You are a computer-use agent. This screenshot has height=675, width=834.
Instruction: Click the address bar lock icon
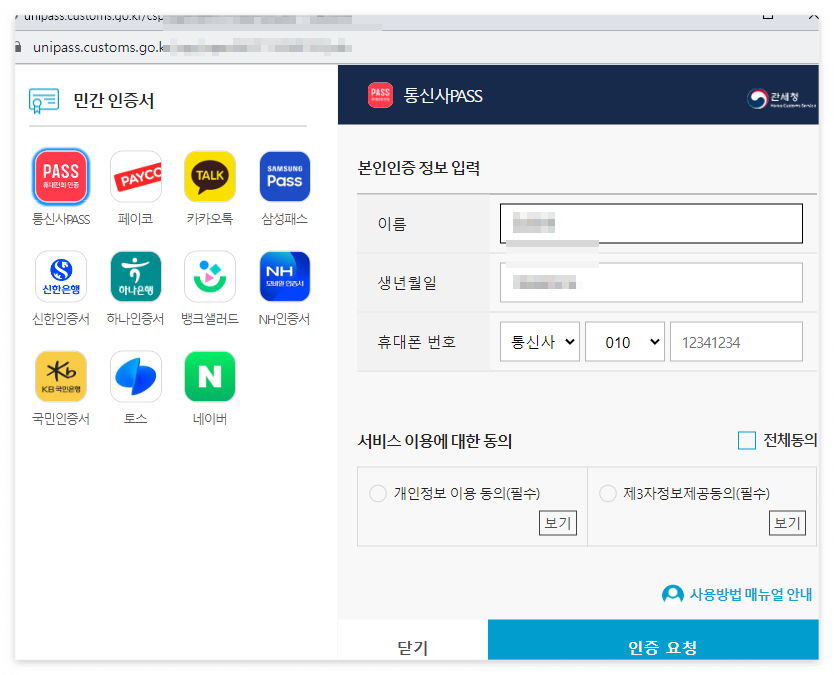(x=18, y=47)
